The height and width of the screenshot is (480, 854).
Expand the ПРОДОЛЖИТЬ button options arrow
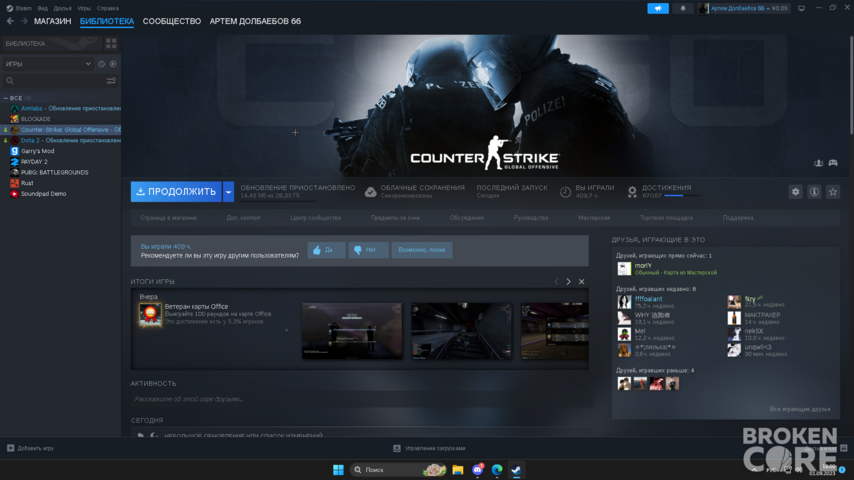click(228, 192)
